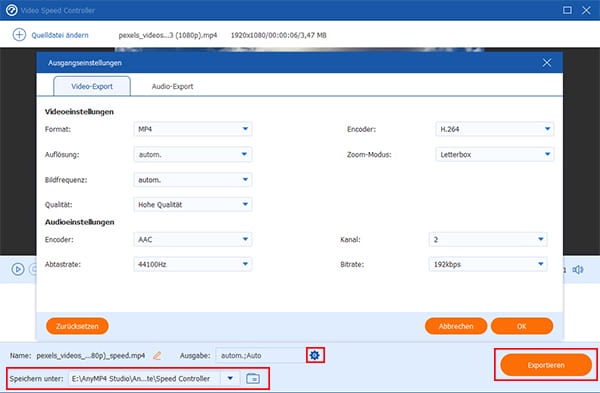Open output settings gear icon
Image resolution: width=600 pixels, height=393 pixels.
[x=315, y=355]
